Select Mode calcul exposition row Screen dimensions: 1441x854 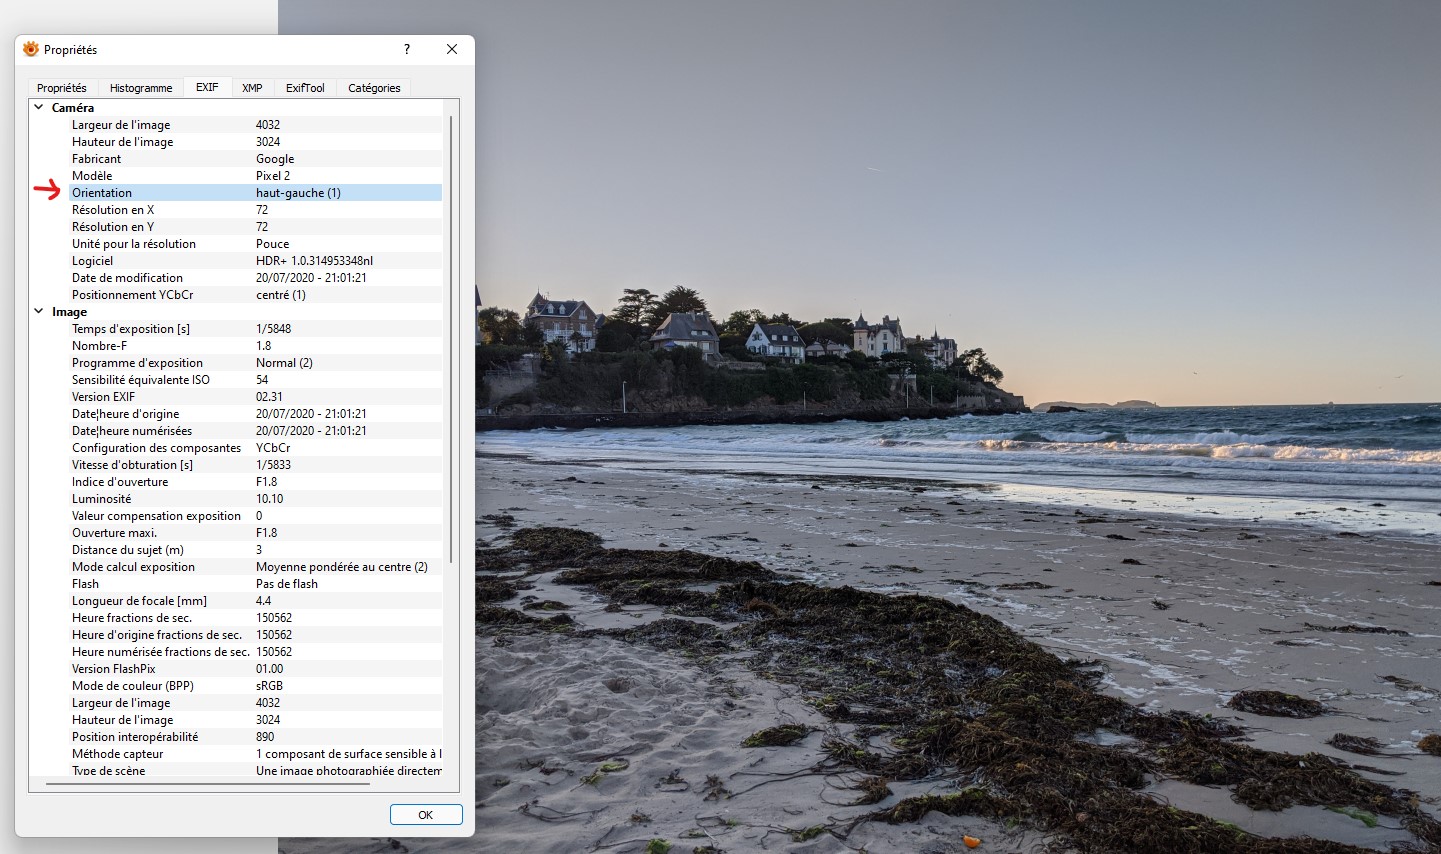coord(255,567)
